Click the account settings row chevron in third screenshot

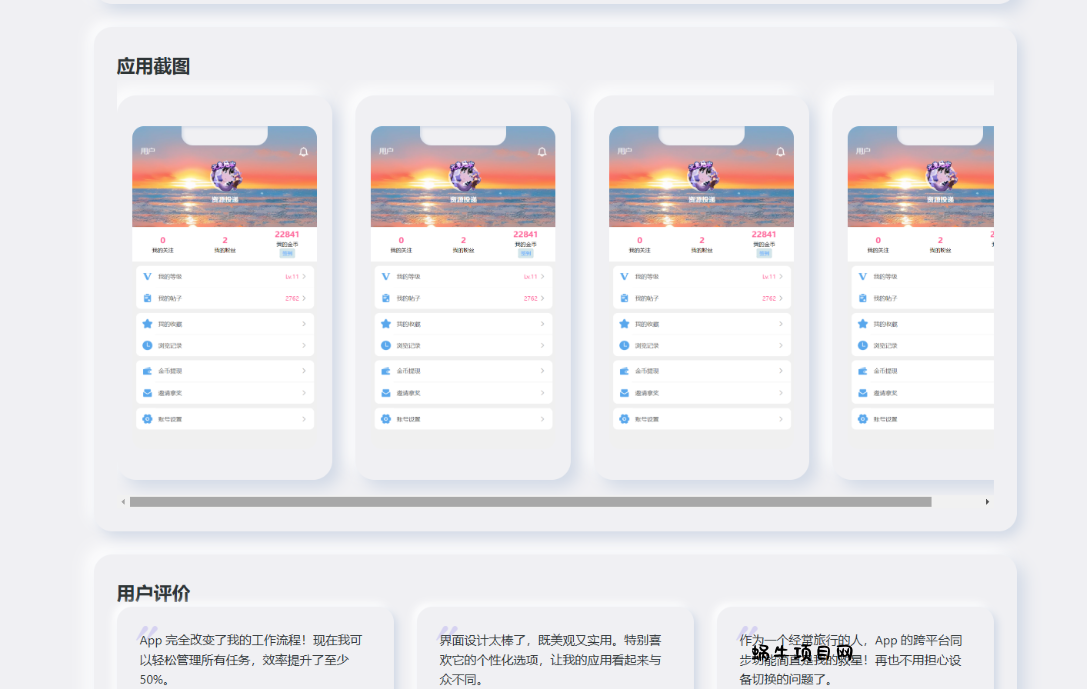pyautogui.click(x=781, y=419)
